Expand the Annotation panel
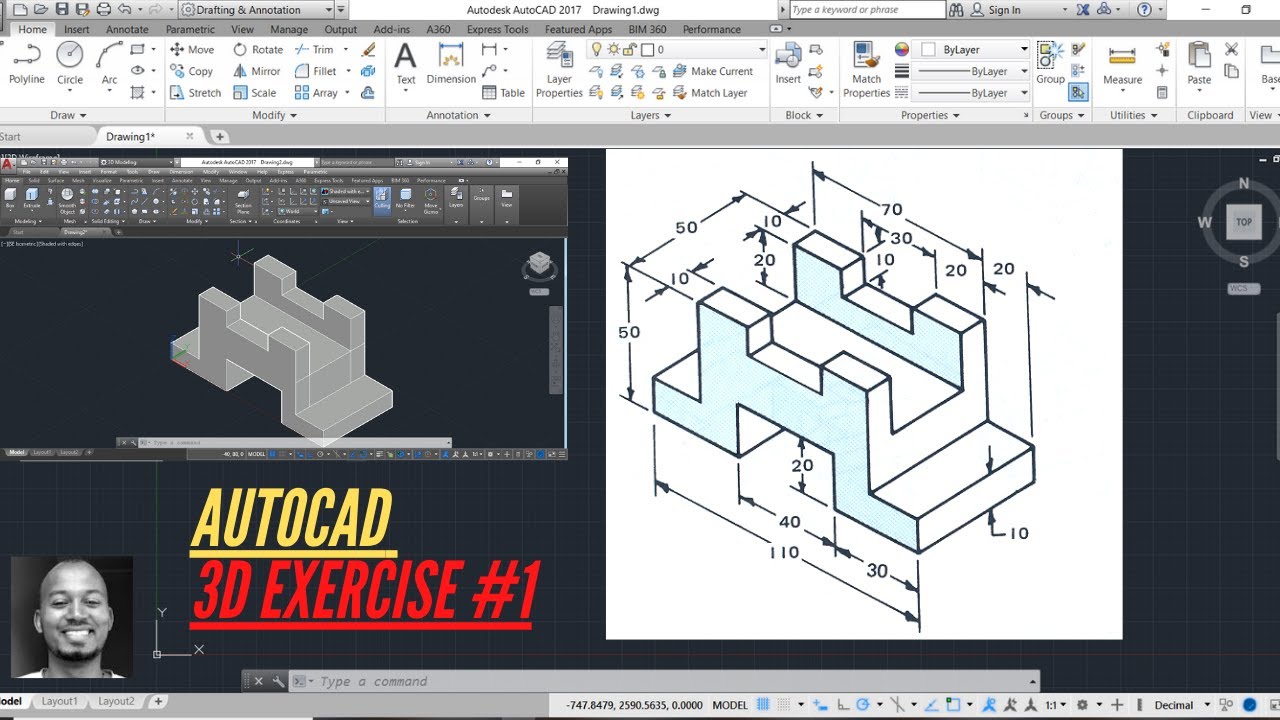This screenshot has width=1280, height=720. 458,115
